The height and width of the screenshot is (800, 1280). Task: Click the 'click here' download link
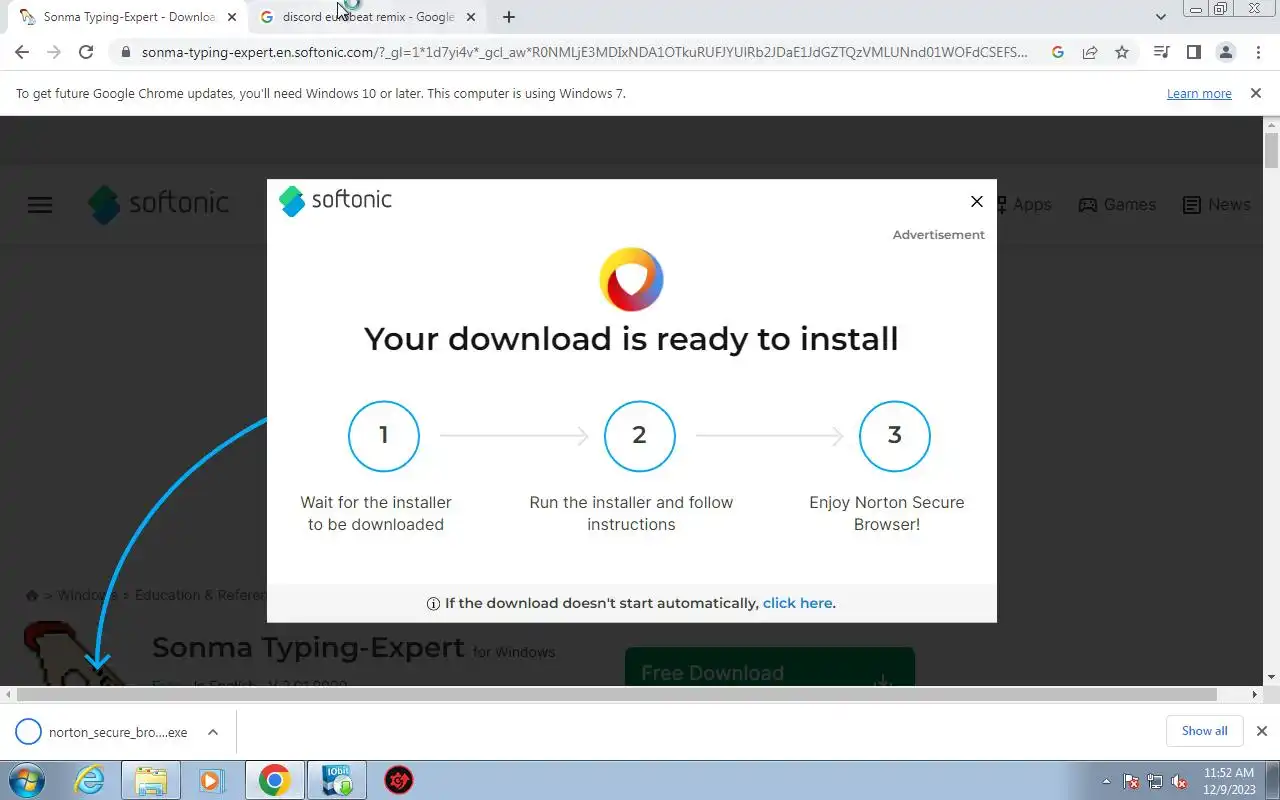pos(797,603)
